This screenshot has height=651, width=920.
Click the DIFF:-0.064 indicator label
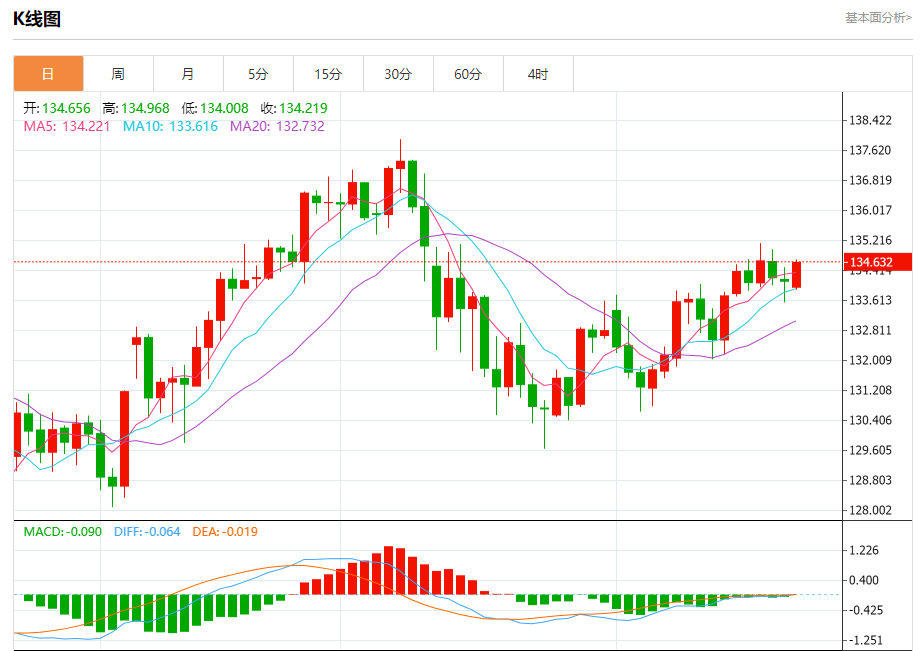tap(147, 532)
